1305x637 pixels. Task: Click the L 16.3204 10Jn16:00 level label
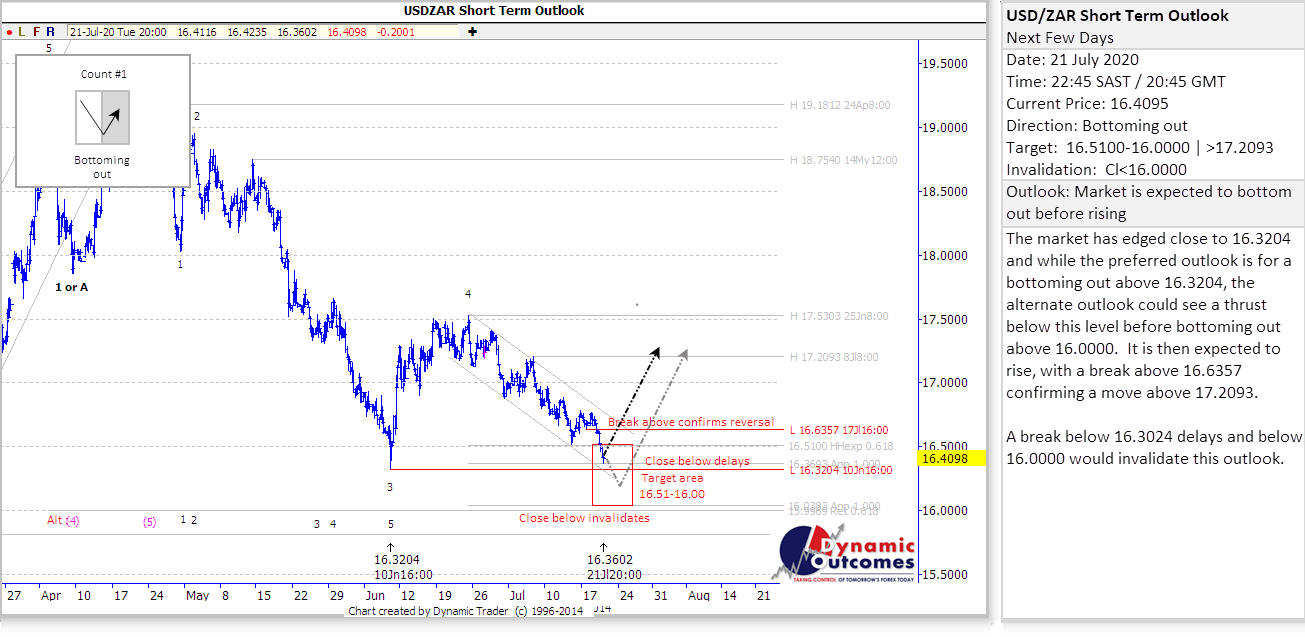839,470
